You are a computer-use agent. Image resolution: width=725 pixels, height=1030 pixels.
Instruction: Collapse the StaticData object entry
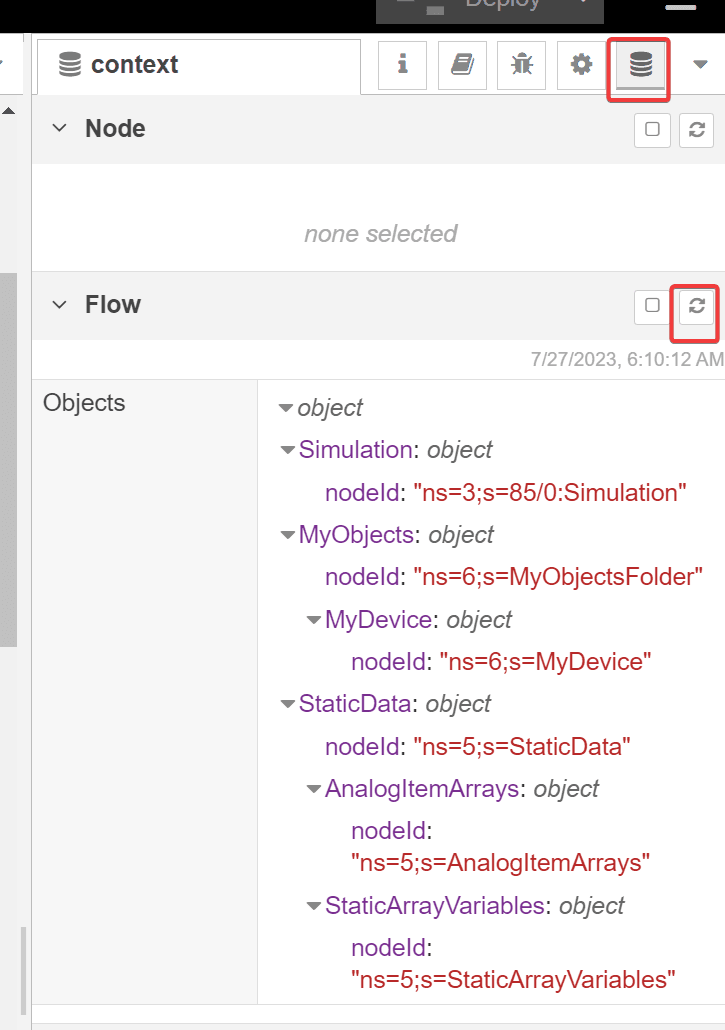click(x=287, y=703)
